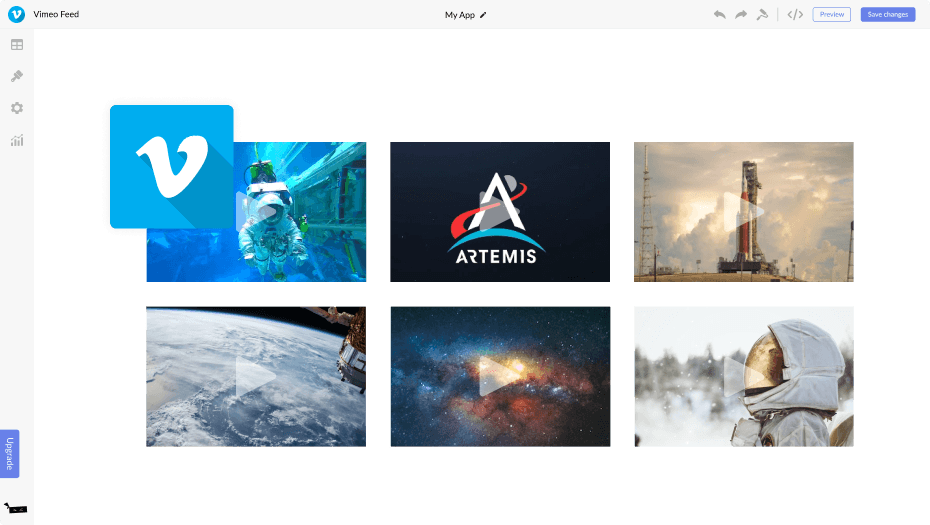Click the Vimeo Feed title text
Image resolution: width=930 pixels, height=525 pixels.
click(56, 14)
